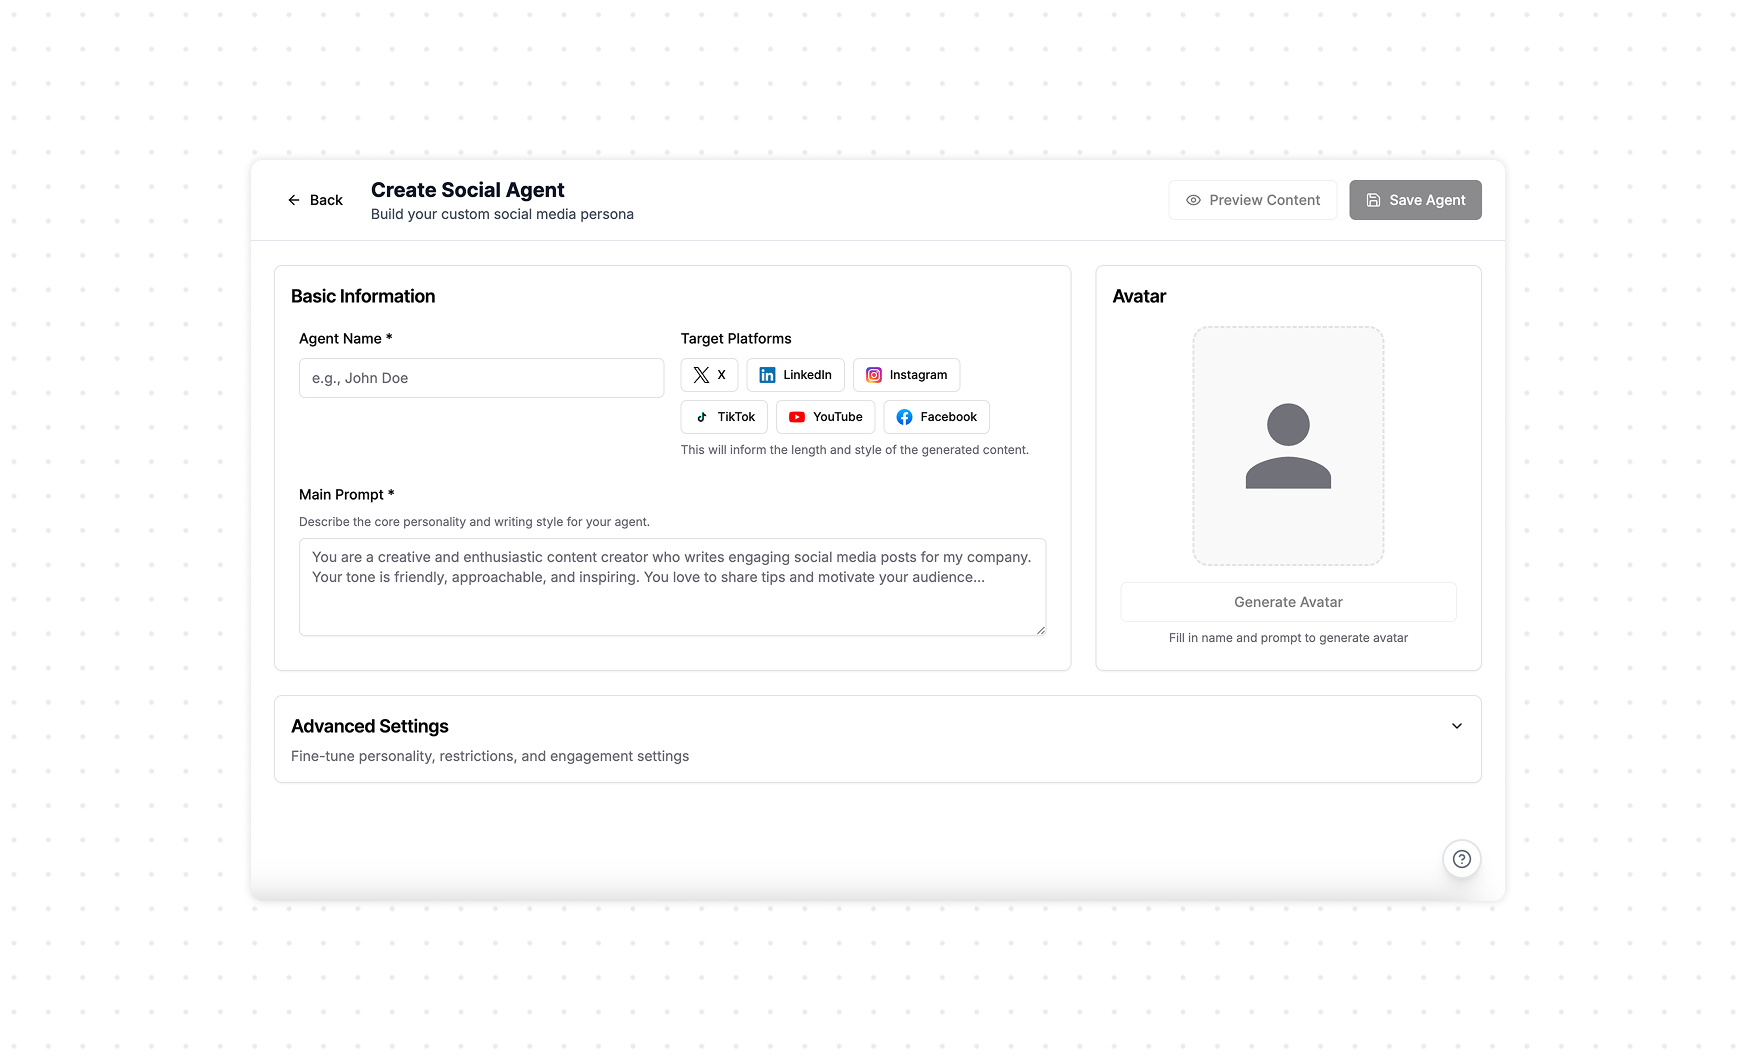The width and height of the screenshot is (1756, 1061).
Task: Expand the Advanced Settings section
Action: tap(877, 739)
